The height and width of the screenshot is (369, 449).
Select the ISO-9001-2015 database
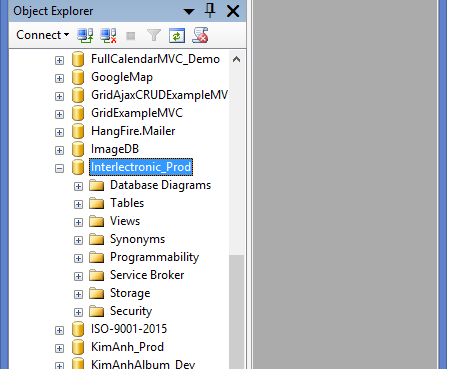click(129, 329)
